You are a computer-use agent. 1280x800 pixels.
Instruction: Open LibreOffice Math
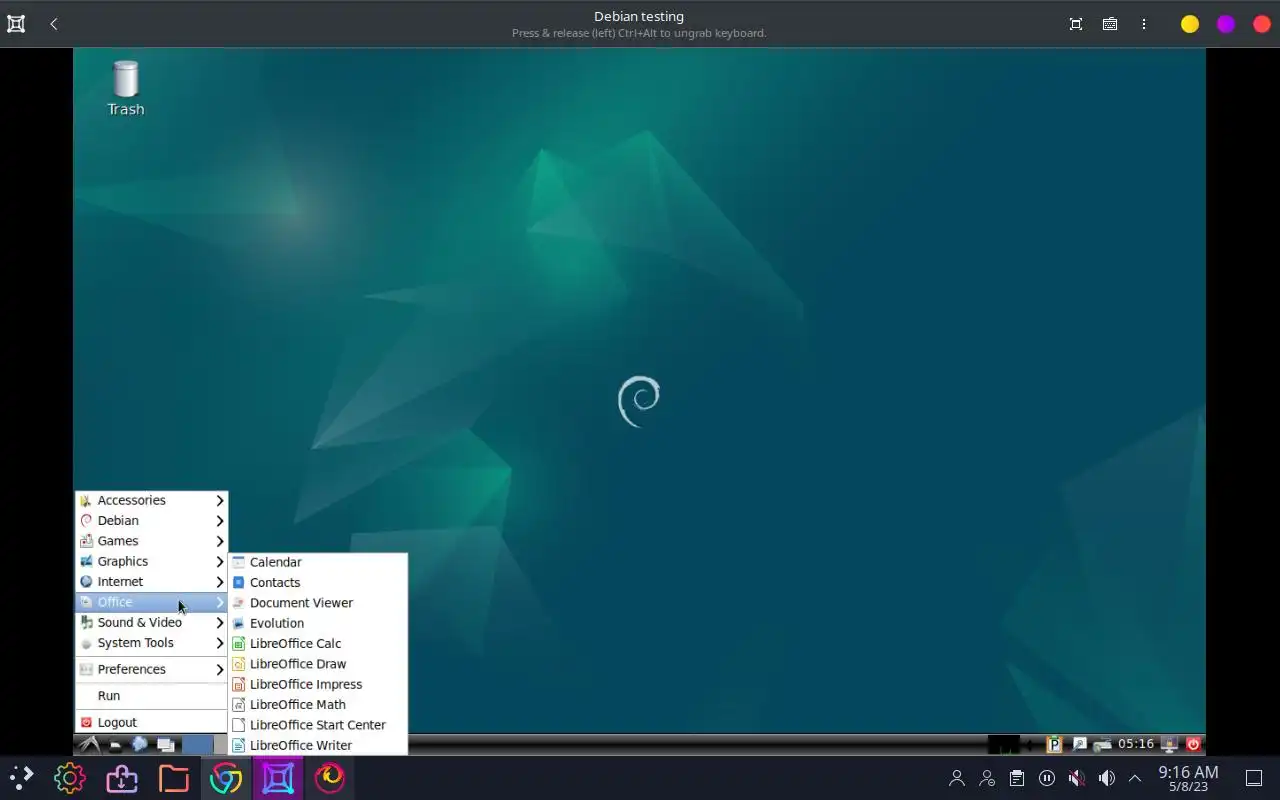[318, 704]
